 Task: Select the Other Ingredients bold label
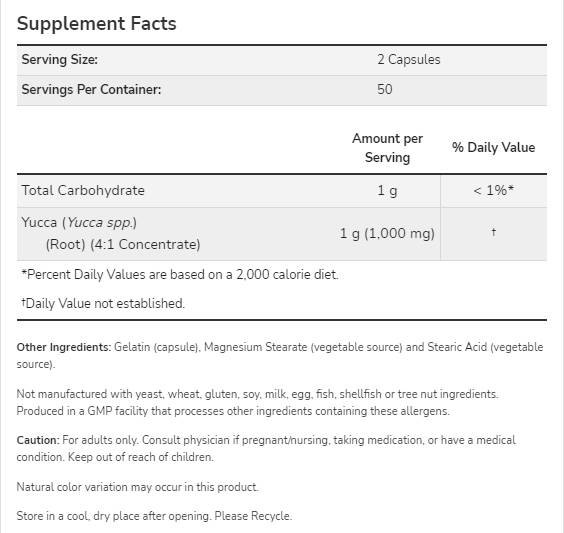[x=64, y=347]
